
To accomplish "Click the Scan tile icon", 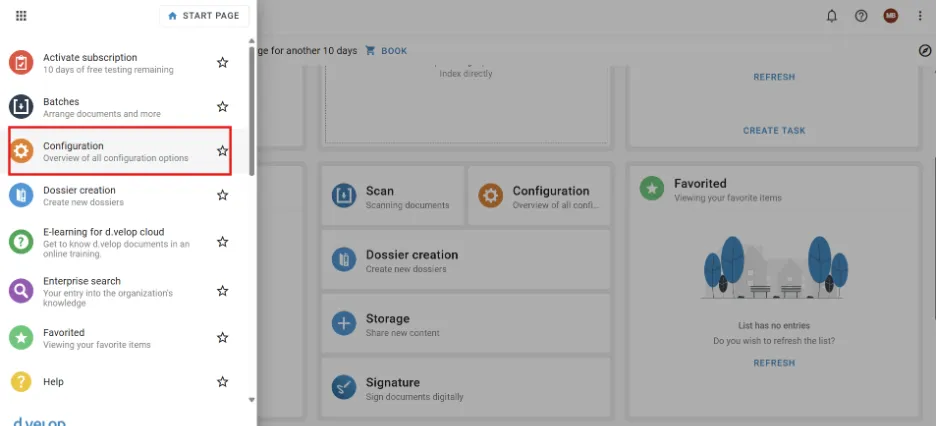I will click(x=344, y=196).
